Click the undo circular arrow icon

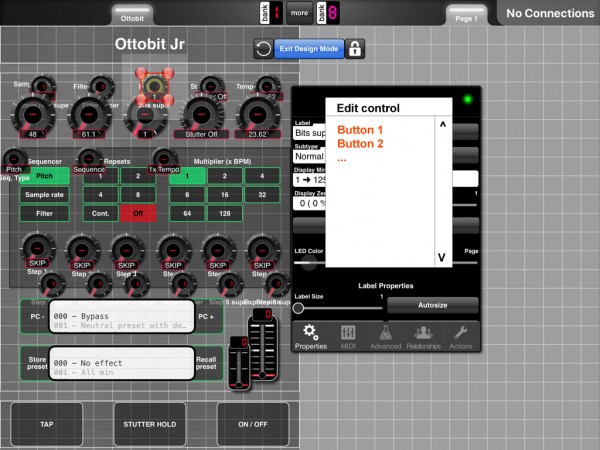click(263, 49)
